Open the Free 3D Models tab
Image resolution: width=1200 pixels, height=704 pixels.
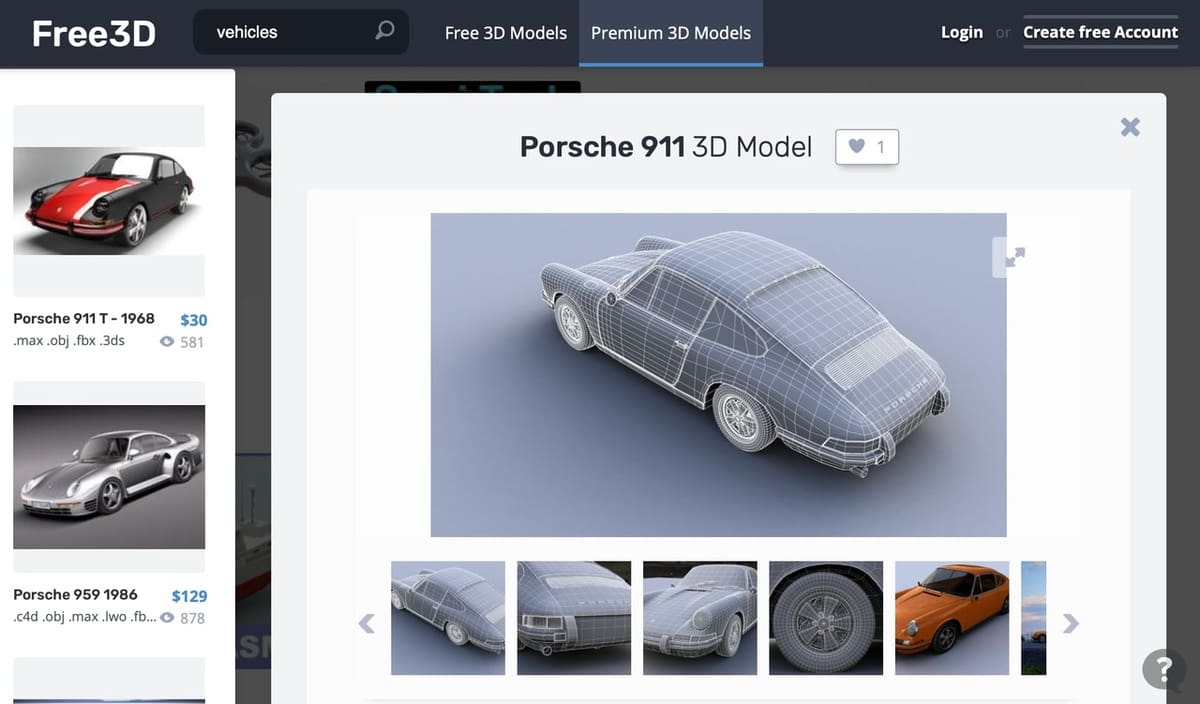click(505, 33)
